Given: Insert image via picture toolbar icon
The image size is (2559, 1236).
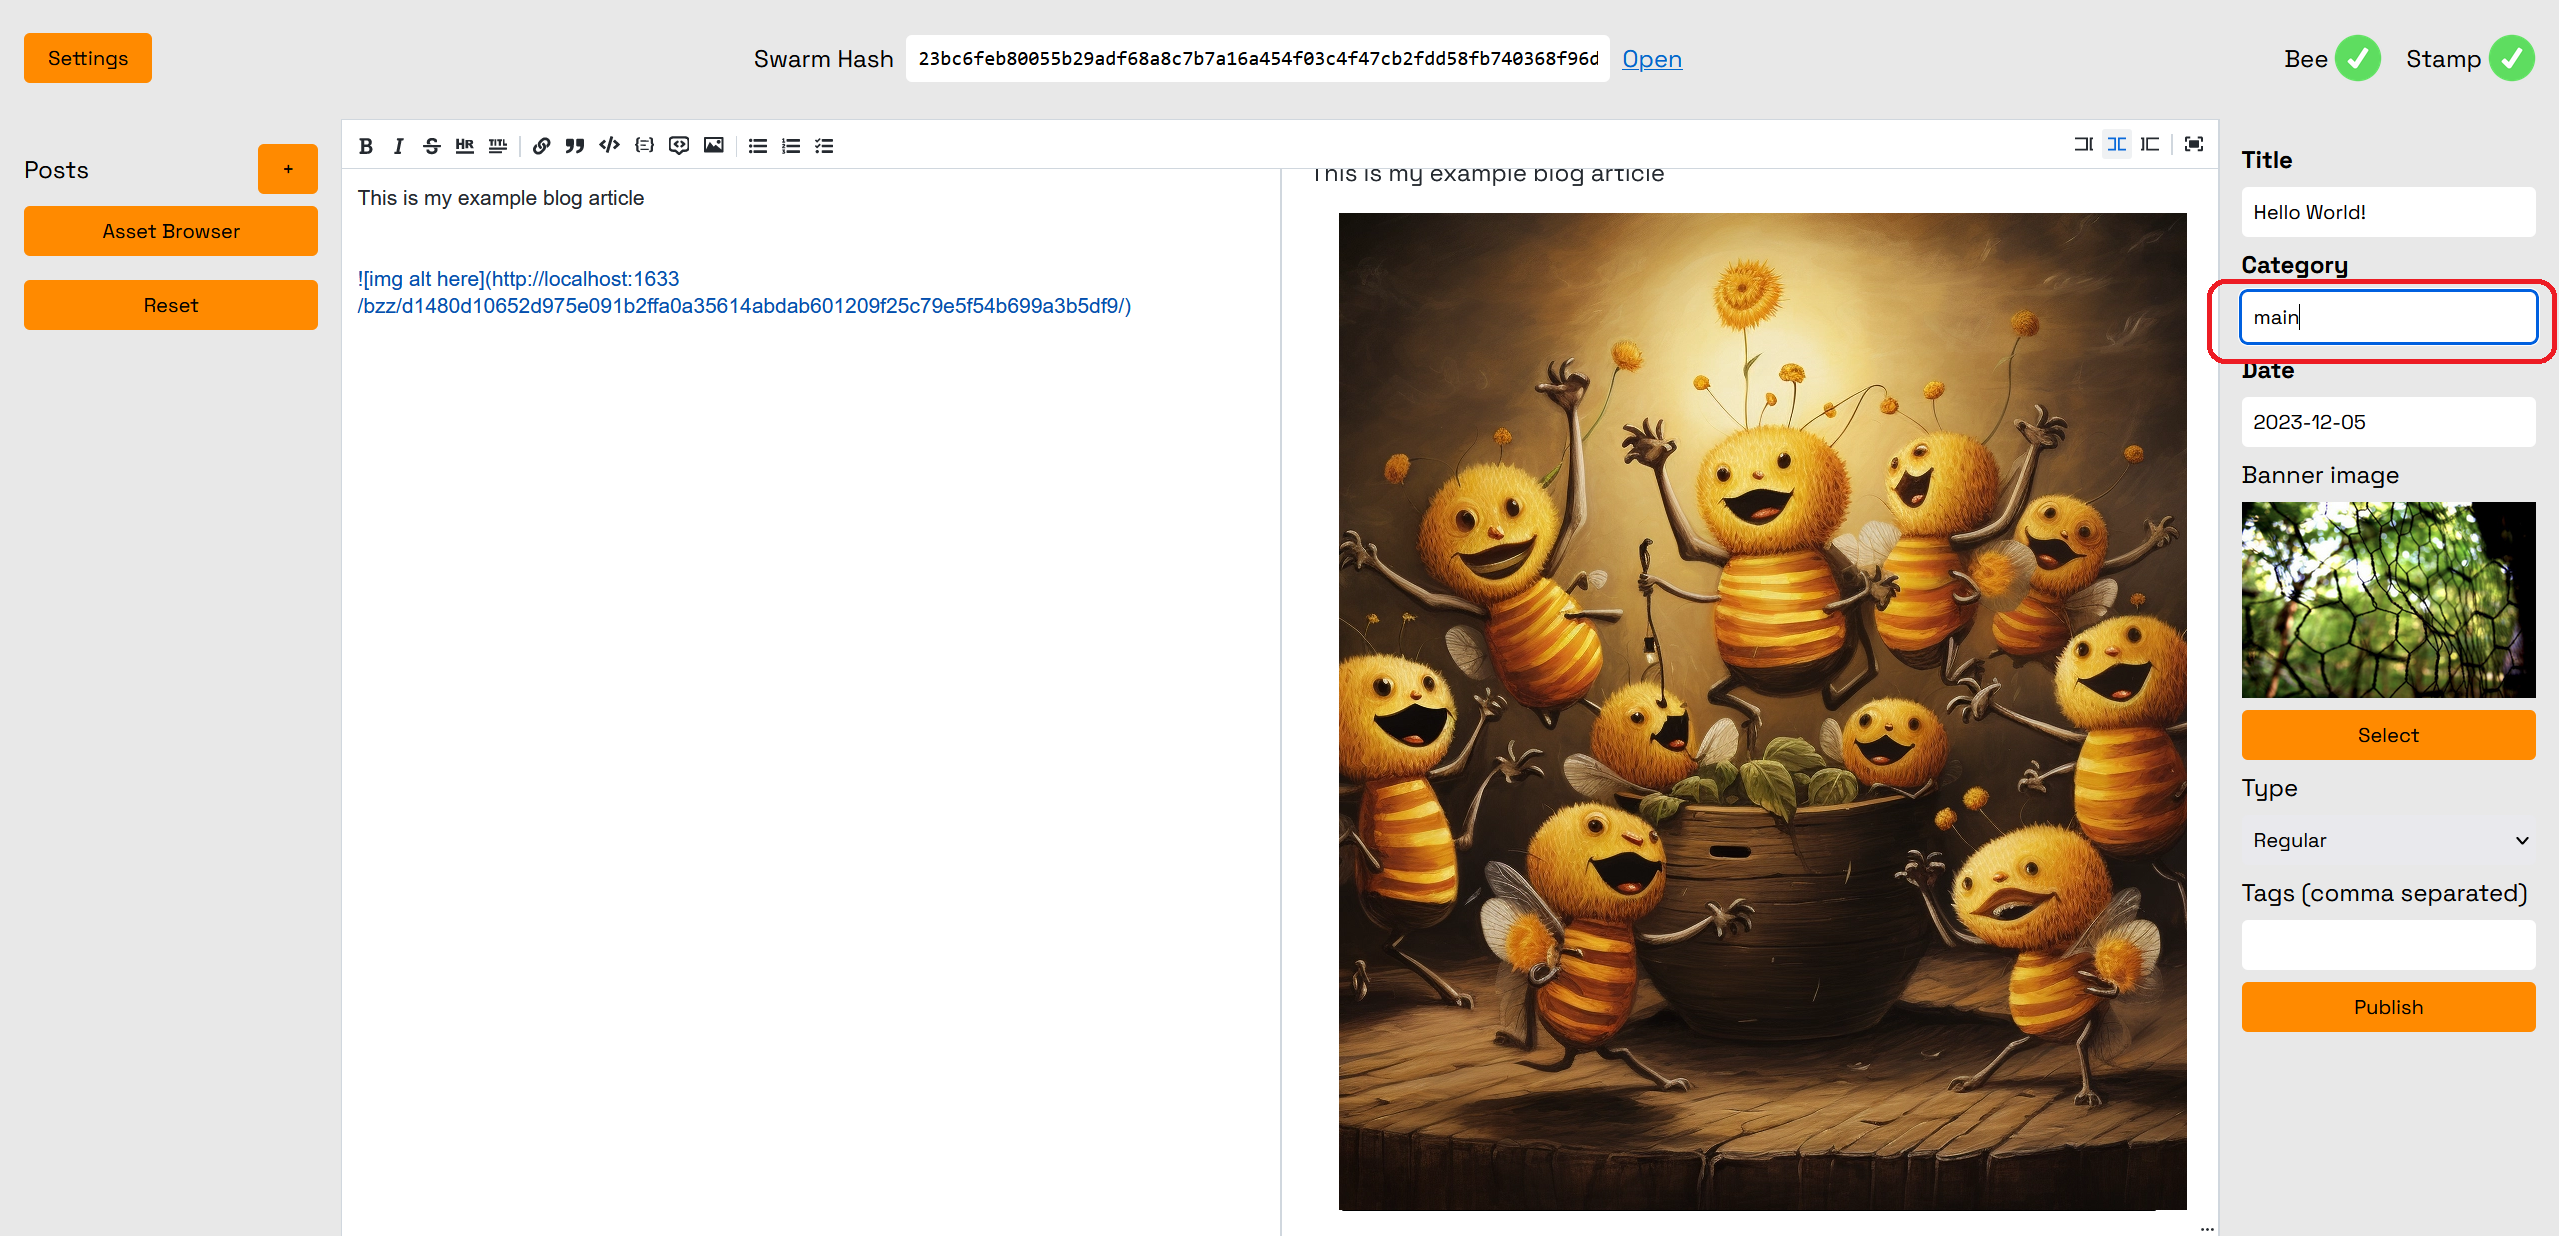Looking at the screenshot, I should (x=713, y=146).
